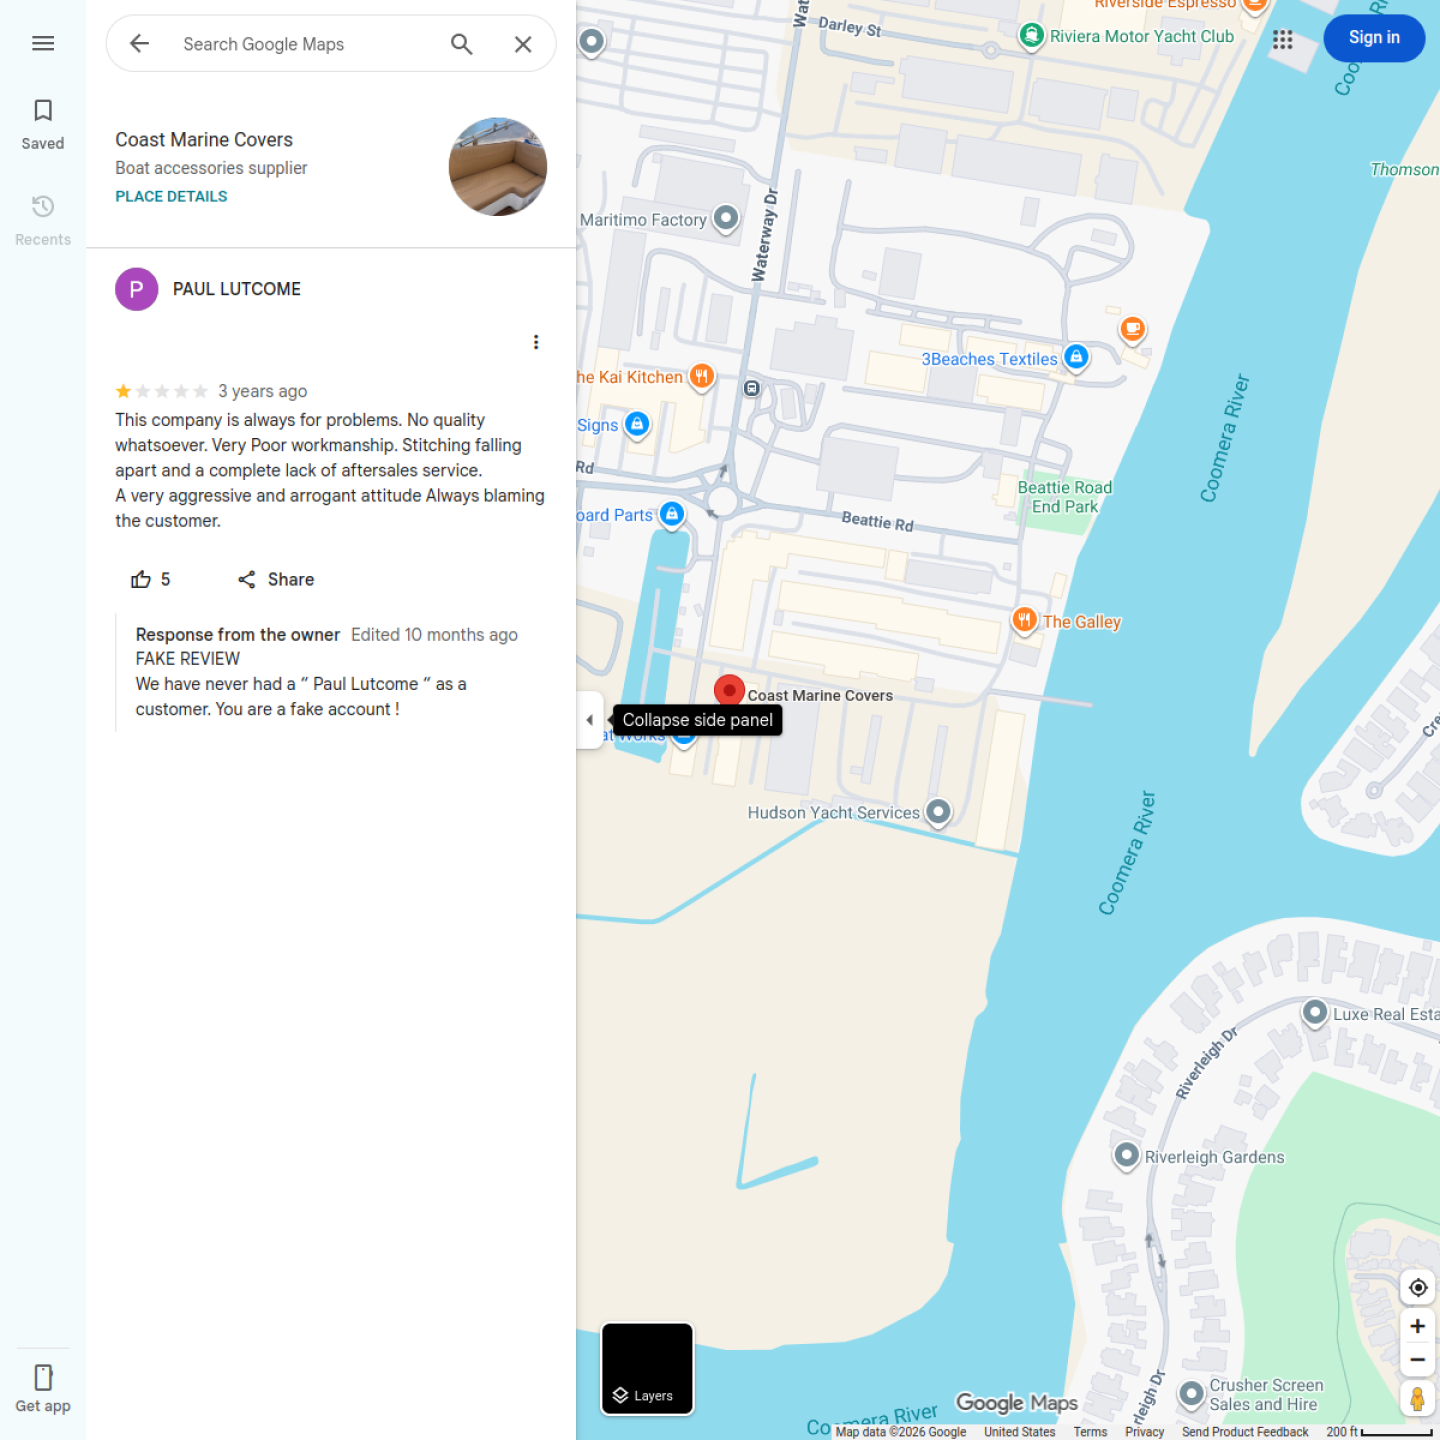Zoom in on the map
Image resolution: width=1440 pixels, height=1440 pixels.
pyautogui.click(x=1418, y=1326)
